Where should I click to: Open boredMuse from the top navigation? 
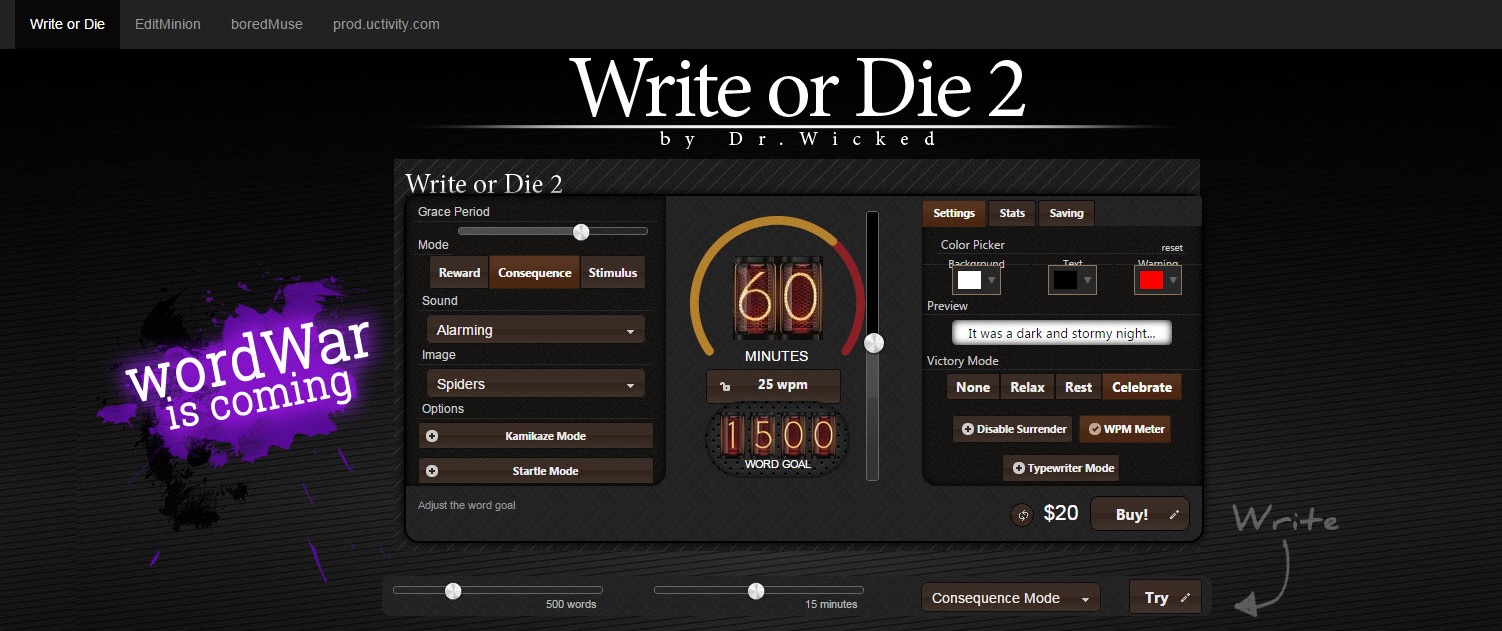pyautogui.click(x=267, y=24)
